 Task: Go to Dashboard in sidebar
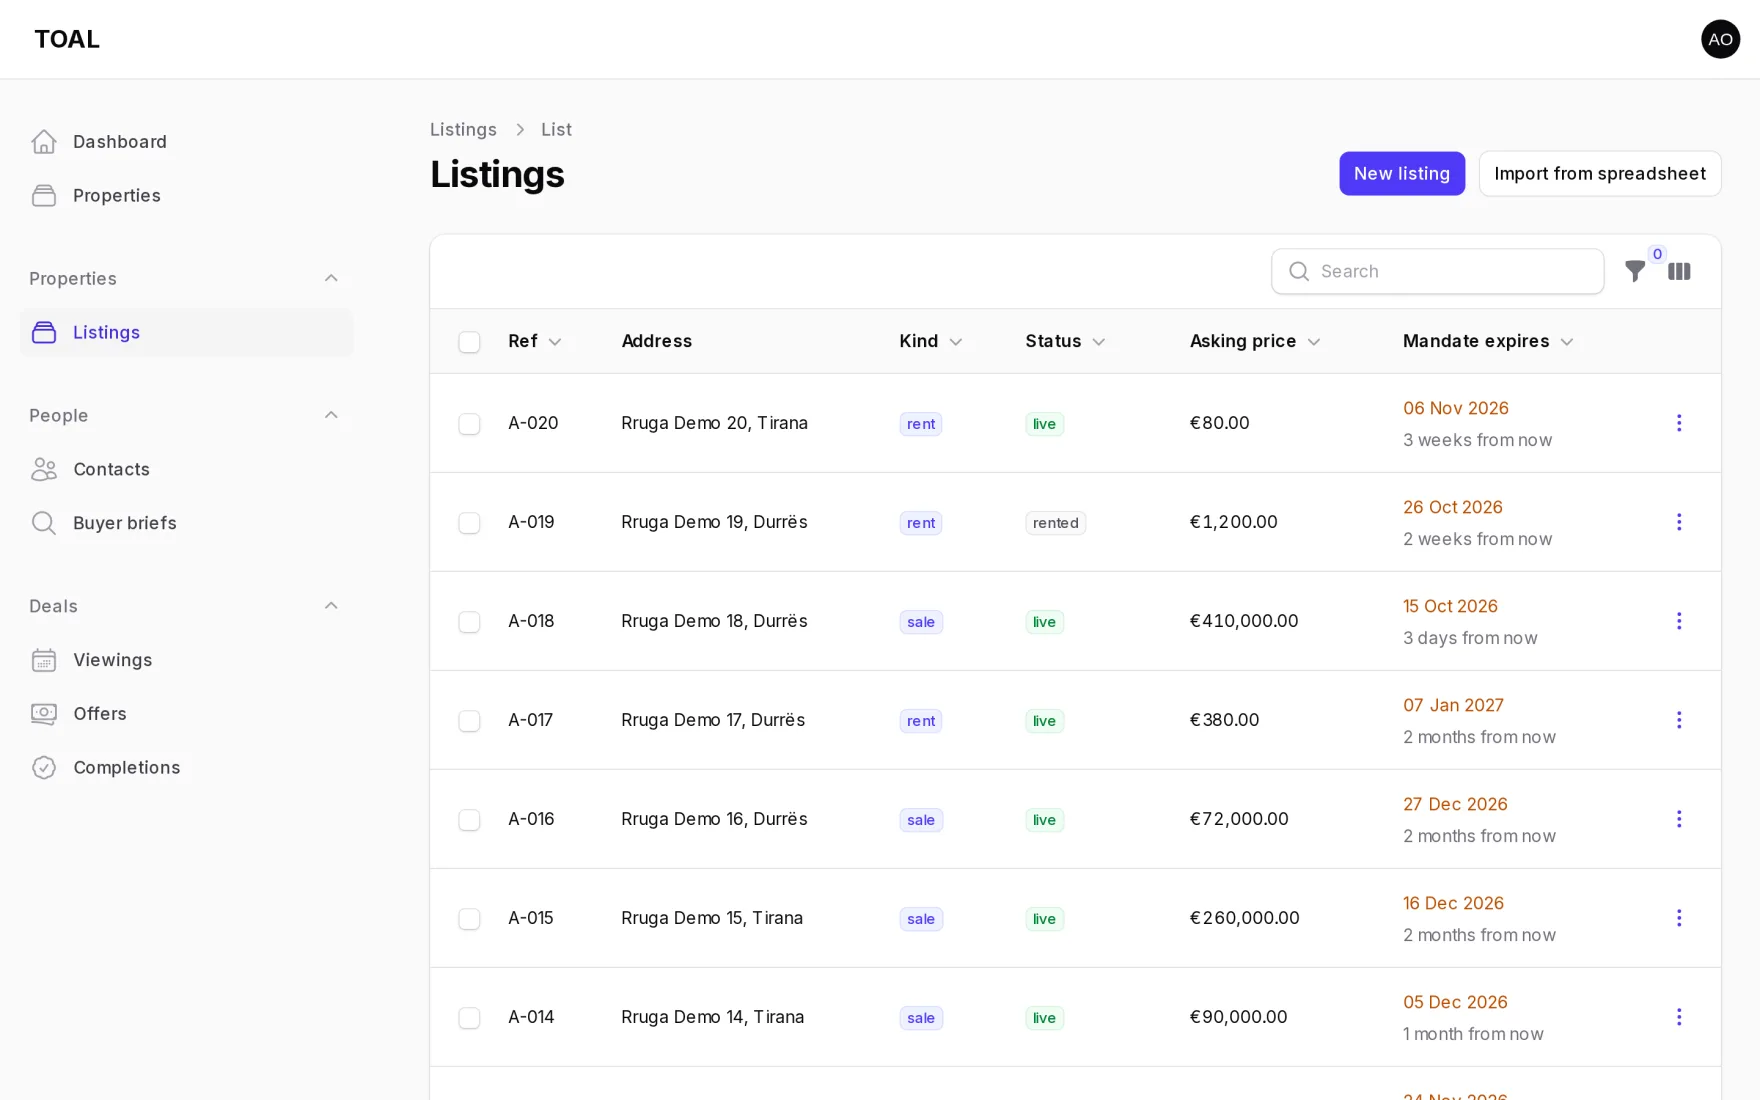coord(186,142)
